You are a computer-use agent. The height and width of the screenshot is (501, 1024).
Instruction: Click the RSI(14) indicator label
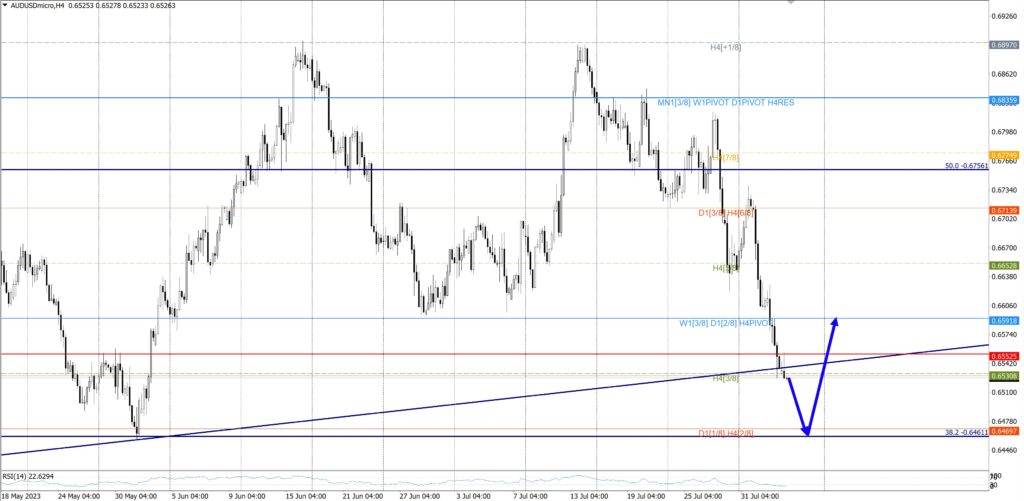(x=27, y=476)
